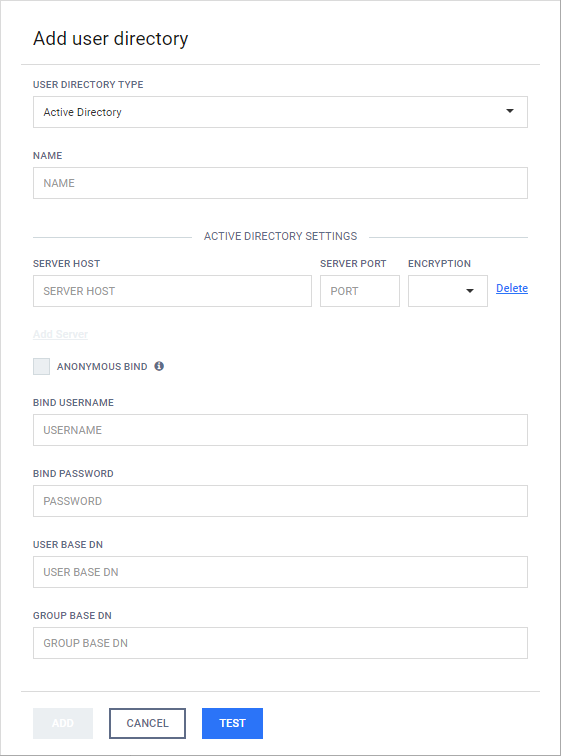Click the Anonymous Bind info icon
The image size is (561, 756).
(159, 366)
